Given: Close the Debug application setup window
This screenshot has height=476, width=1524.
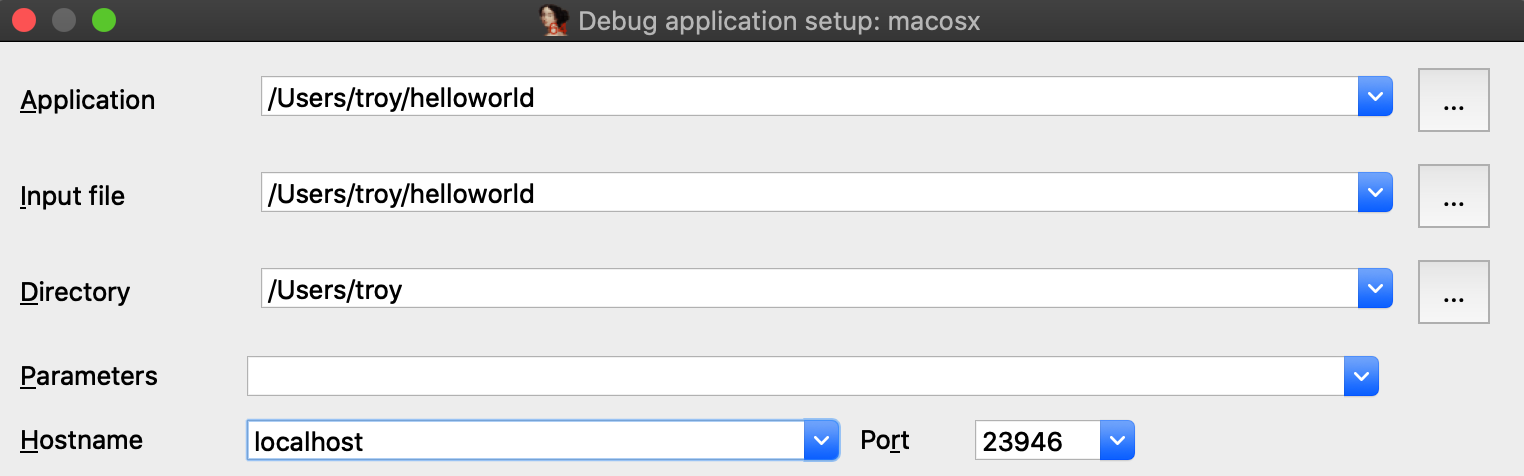Looking at the screenshot, I should click(25, 20).
